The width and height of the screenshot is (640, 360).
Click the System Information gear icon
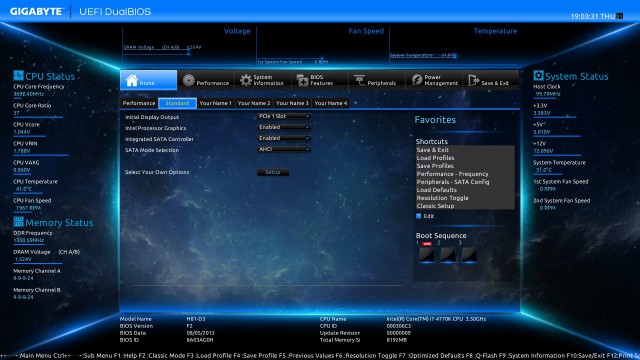click(246, 80)
